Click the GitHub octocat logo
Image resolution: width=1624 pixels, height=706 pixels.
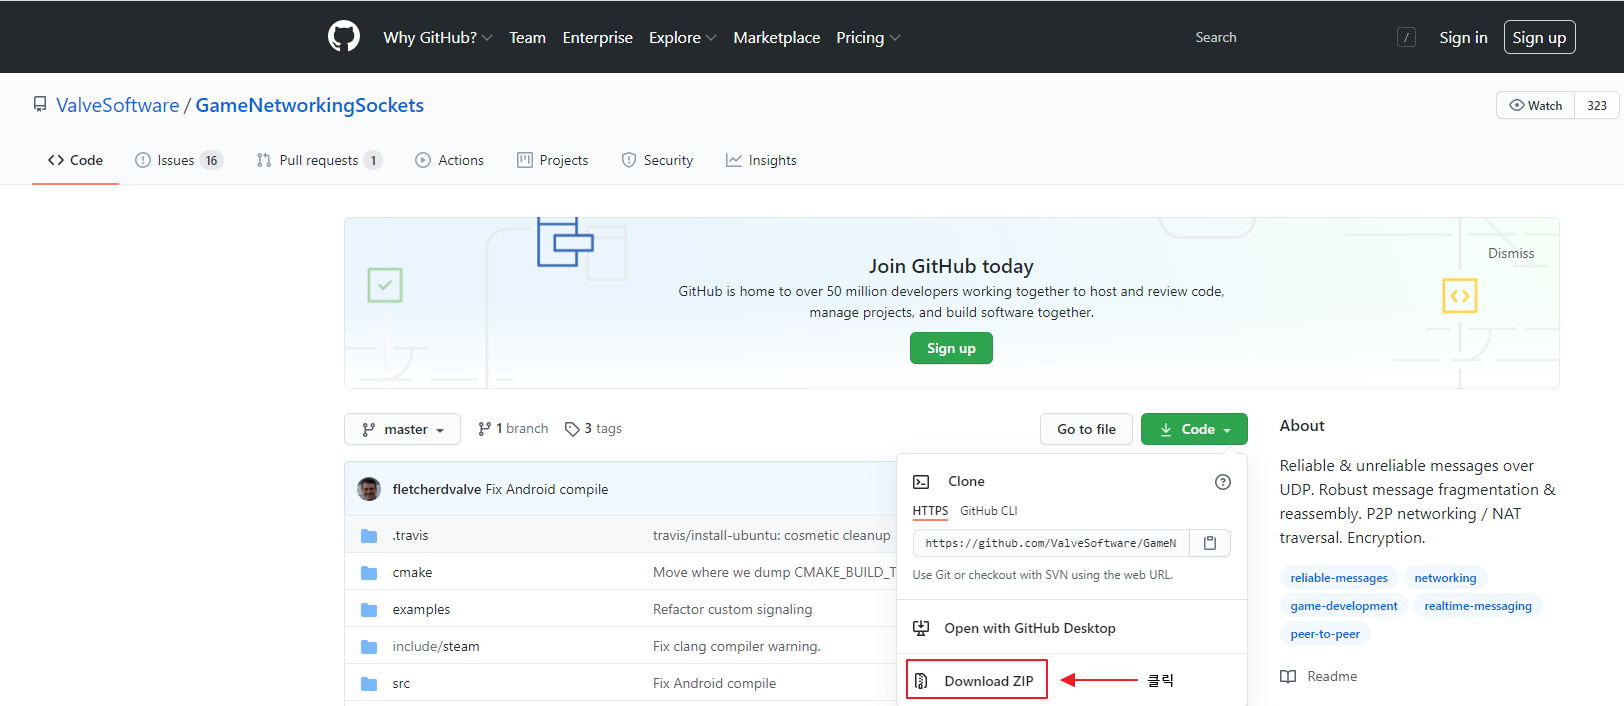click(x=344, y=37)
